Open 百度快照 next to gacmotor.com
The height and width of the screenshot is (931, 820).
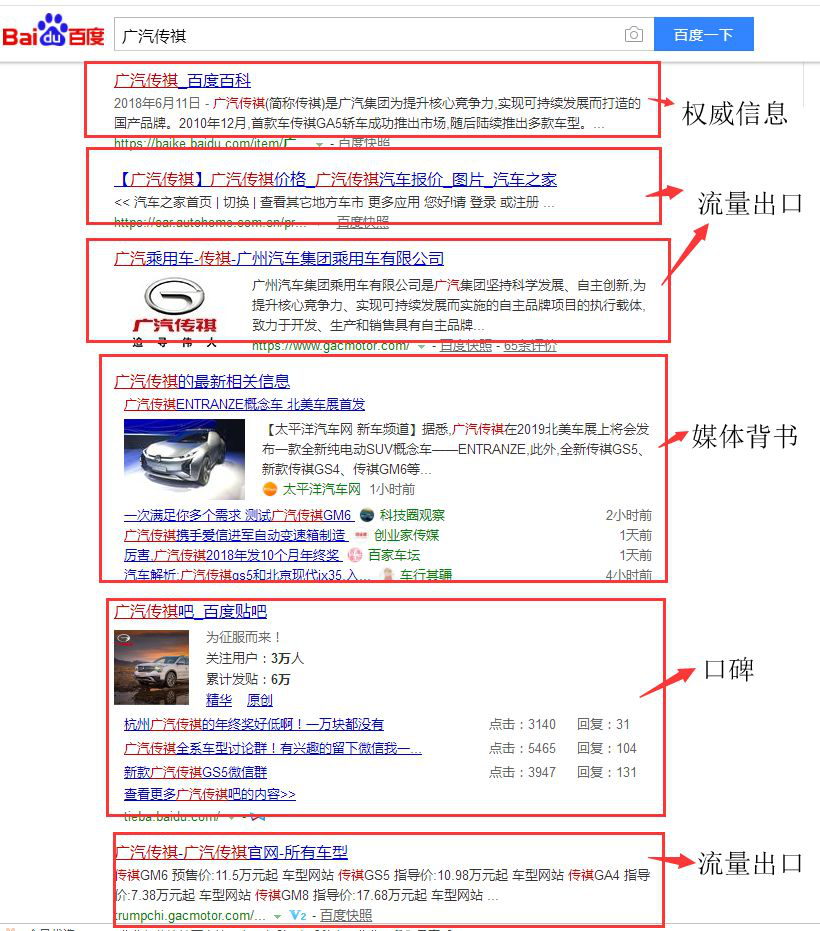pos(466,346)
